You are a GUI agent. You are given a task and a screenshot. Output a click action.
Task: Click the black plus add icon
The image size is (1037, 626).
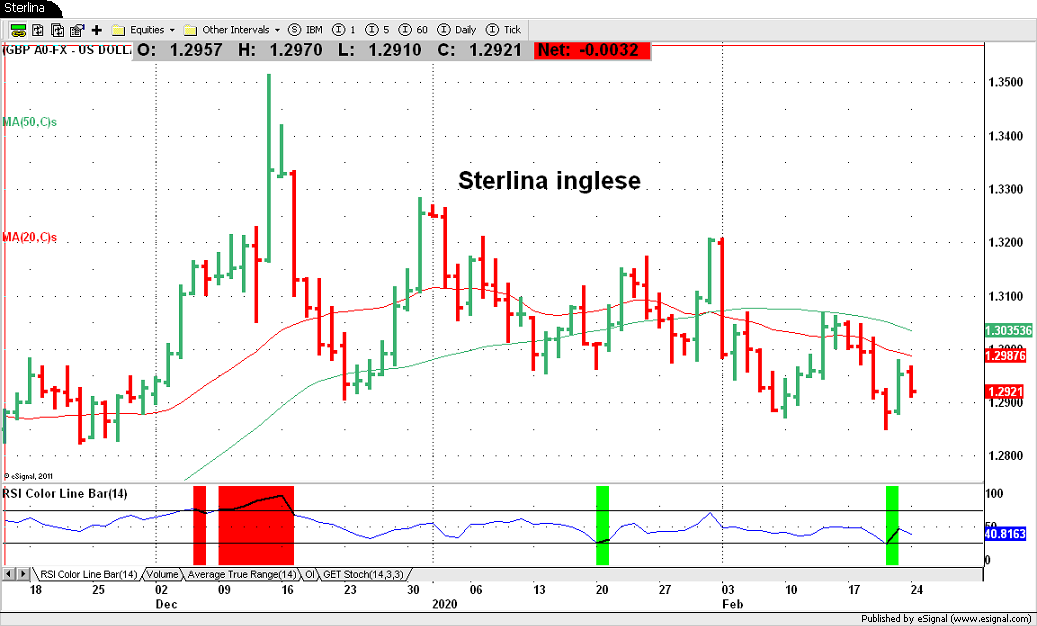coord(97,30)
